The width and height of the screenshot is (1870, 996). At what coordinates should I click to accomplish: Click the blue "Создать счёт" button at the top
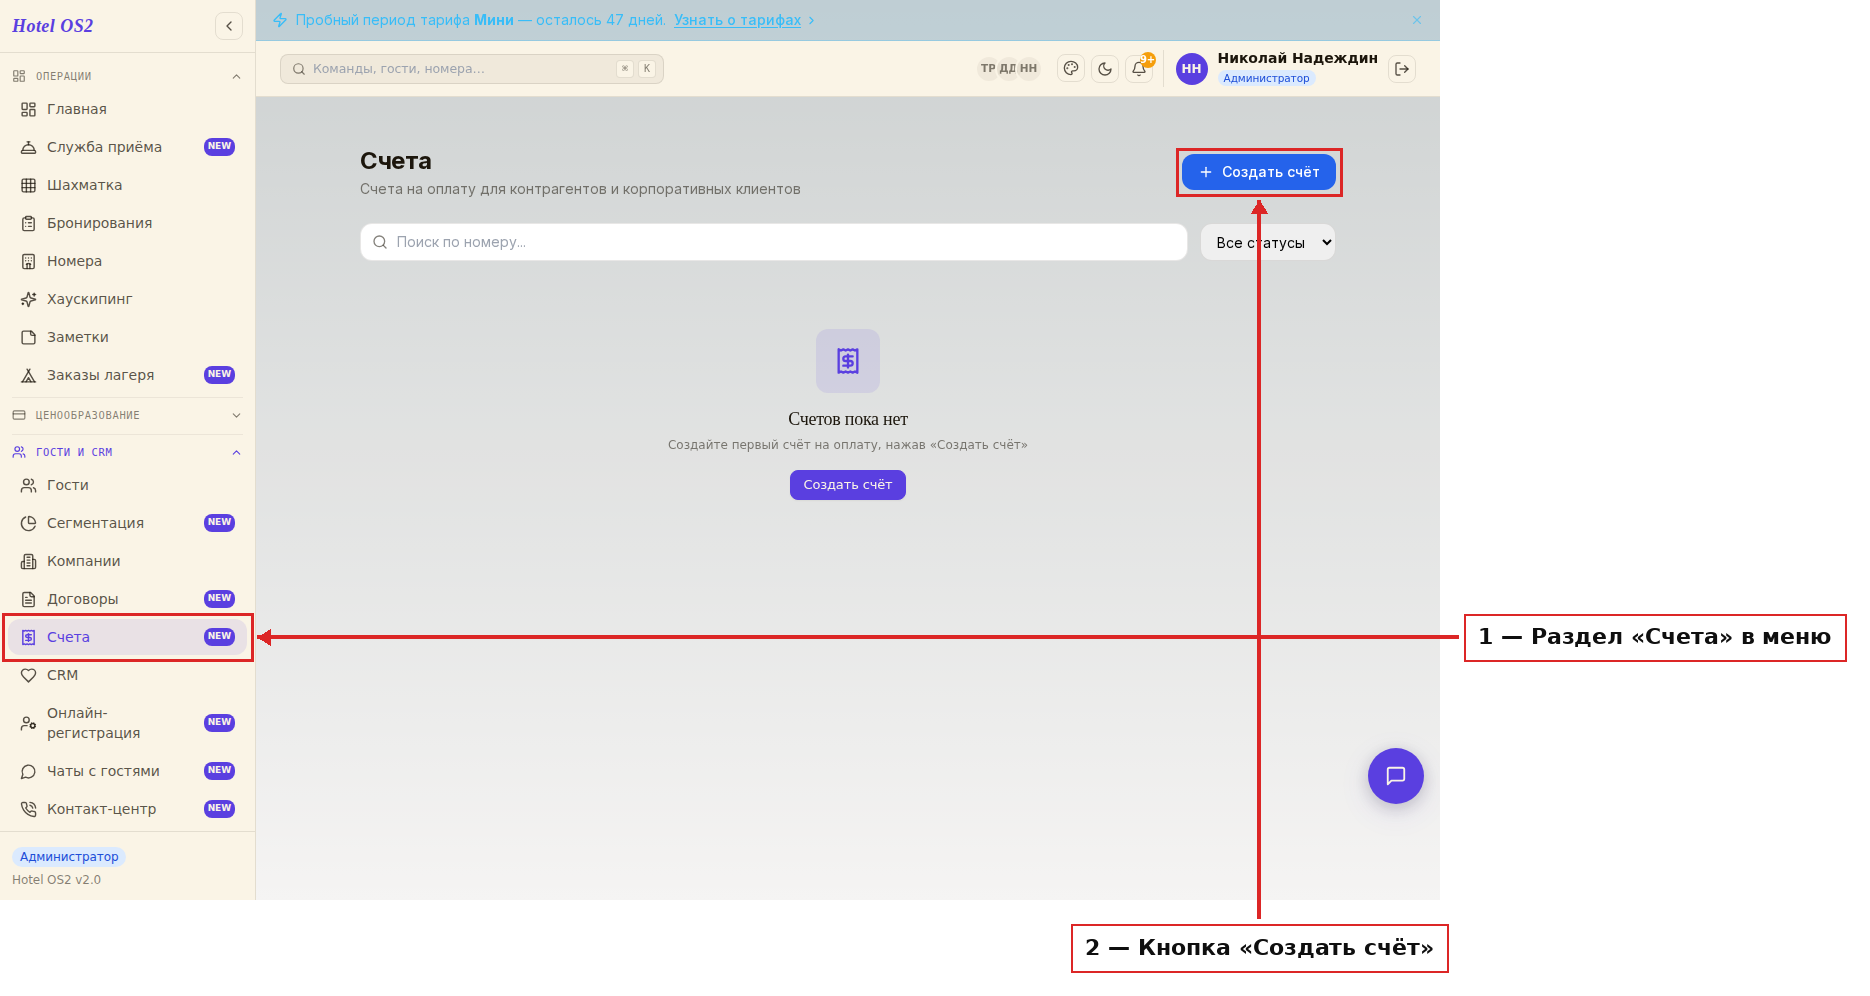click(x=1259, y=172)
